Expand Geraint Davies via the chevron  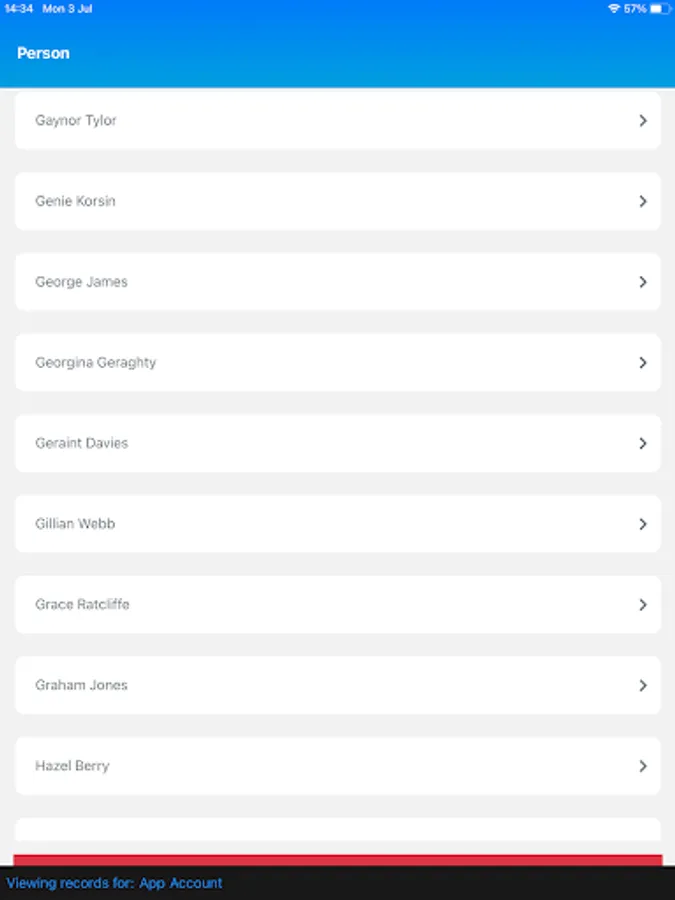coord(643,443)
